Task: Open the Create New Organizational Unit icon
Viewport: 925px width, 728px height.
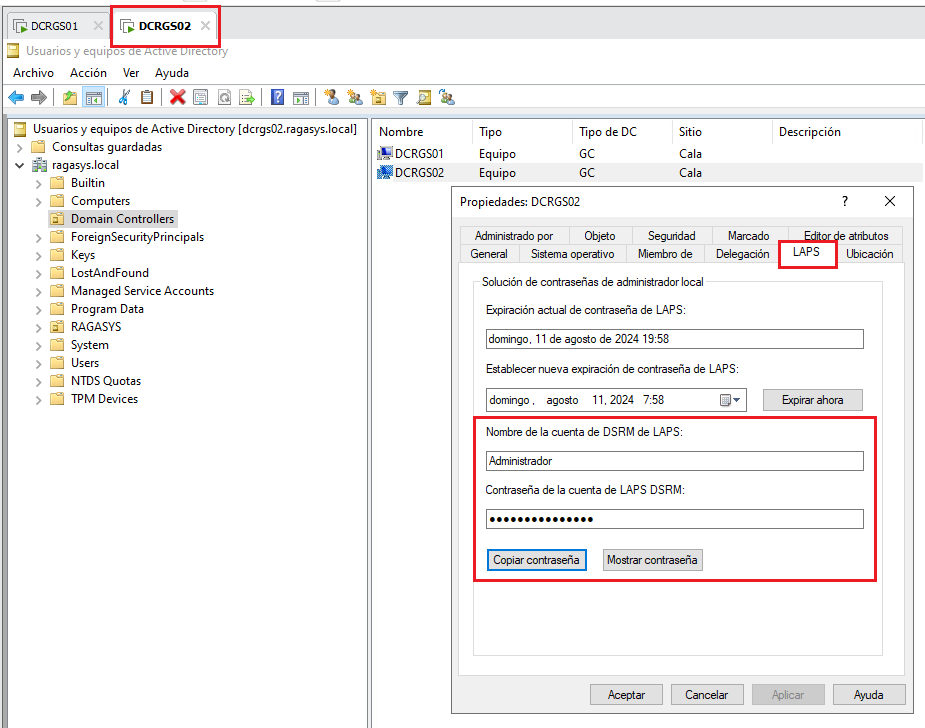Action: coord(378,97)
